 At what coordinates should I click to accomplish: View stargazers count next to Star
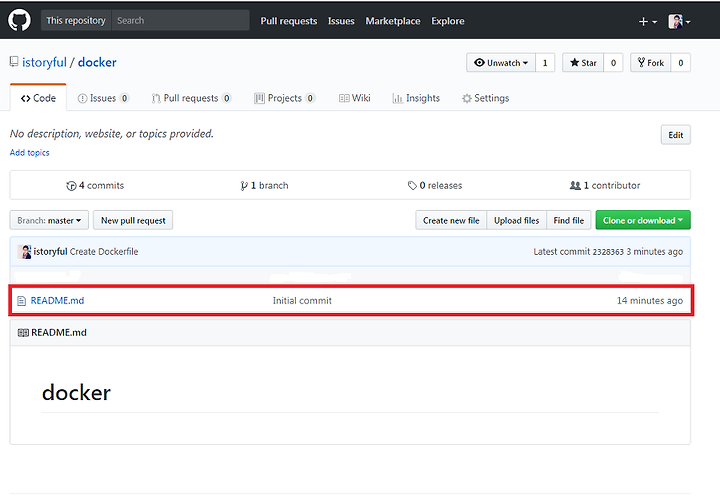(613, 63)
